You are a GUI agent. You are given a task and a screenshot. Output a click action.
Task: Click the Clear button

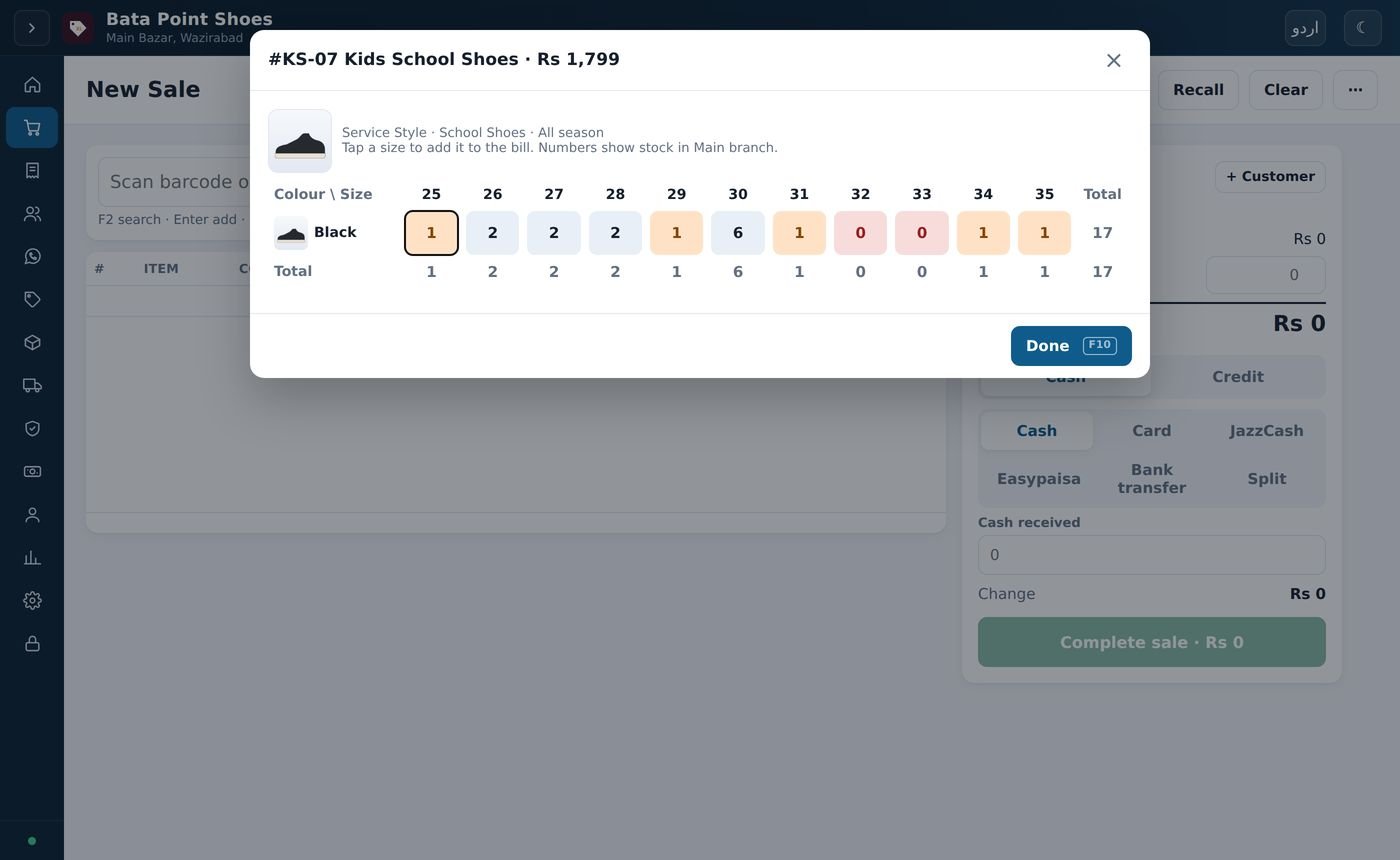click(x=1285, y=90)
